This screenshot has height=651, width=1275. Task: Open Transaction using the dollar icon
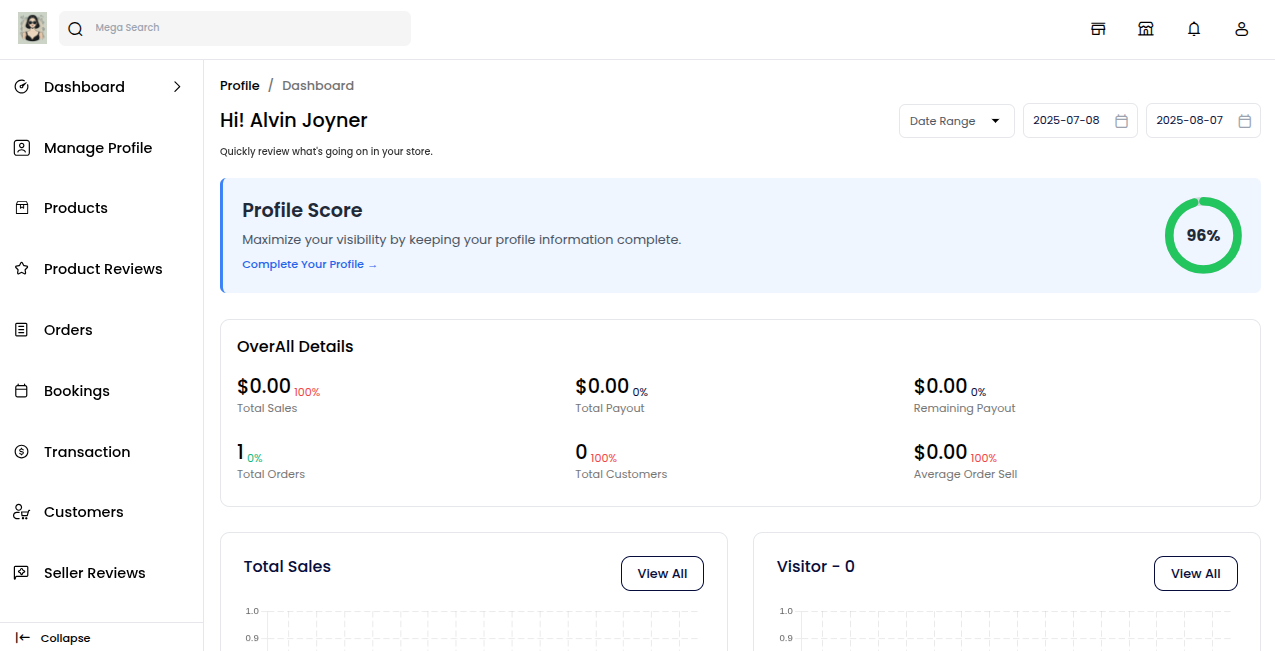[x=22, y=451]
